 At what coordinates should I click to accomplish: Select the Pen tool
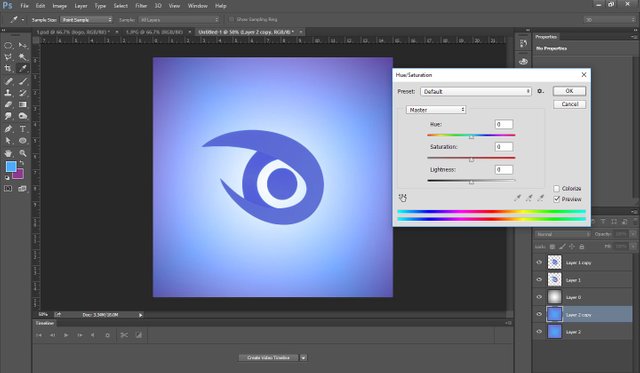pos(8,129)
